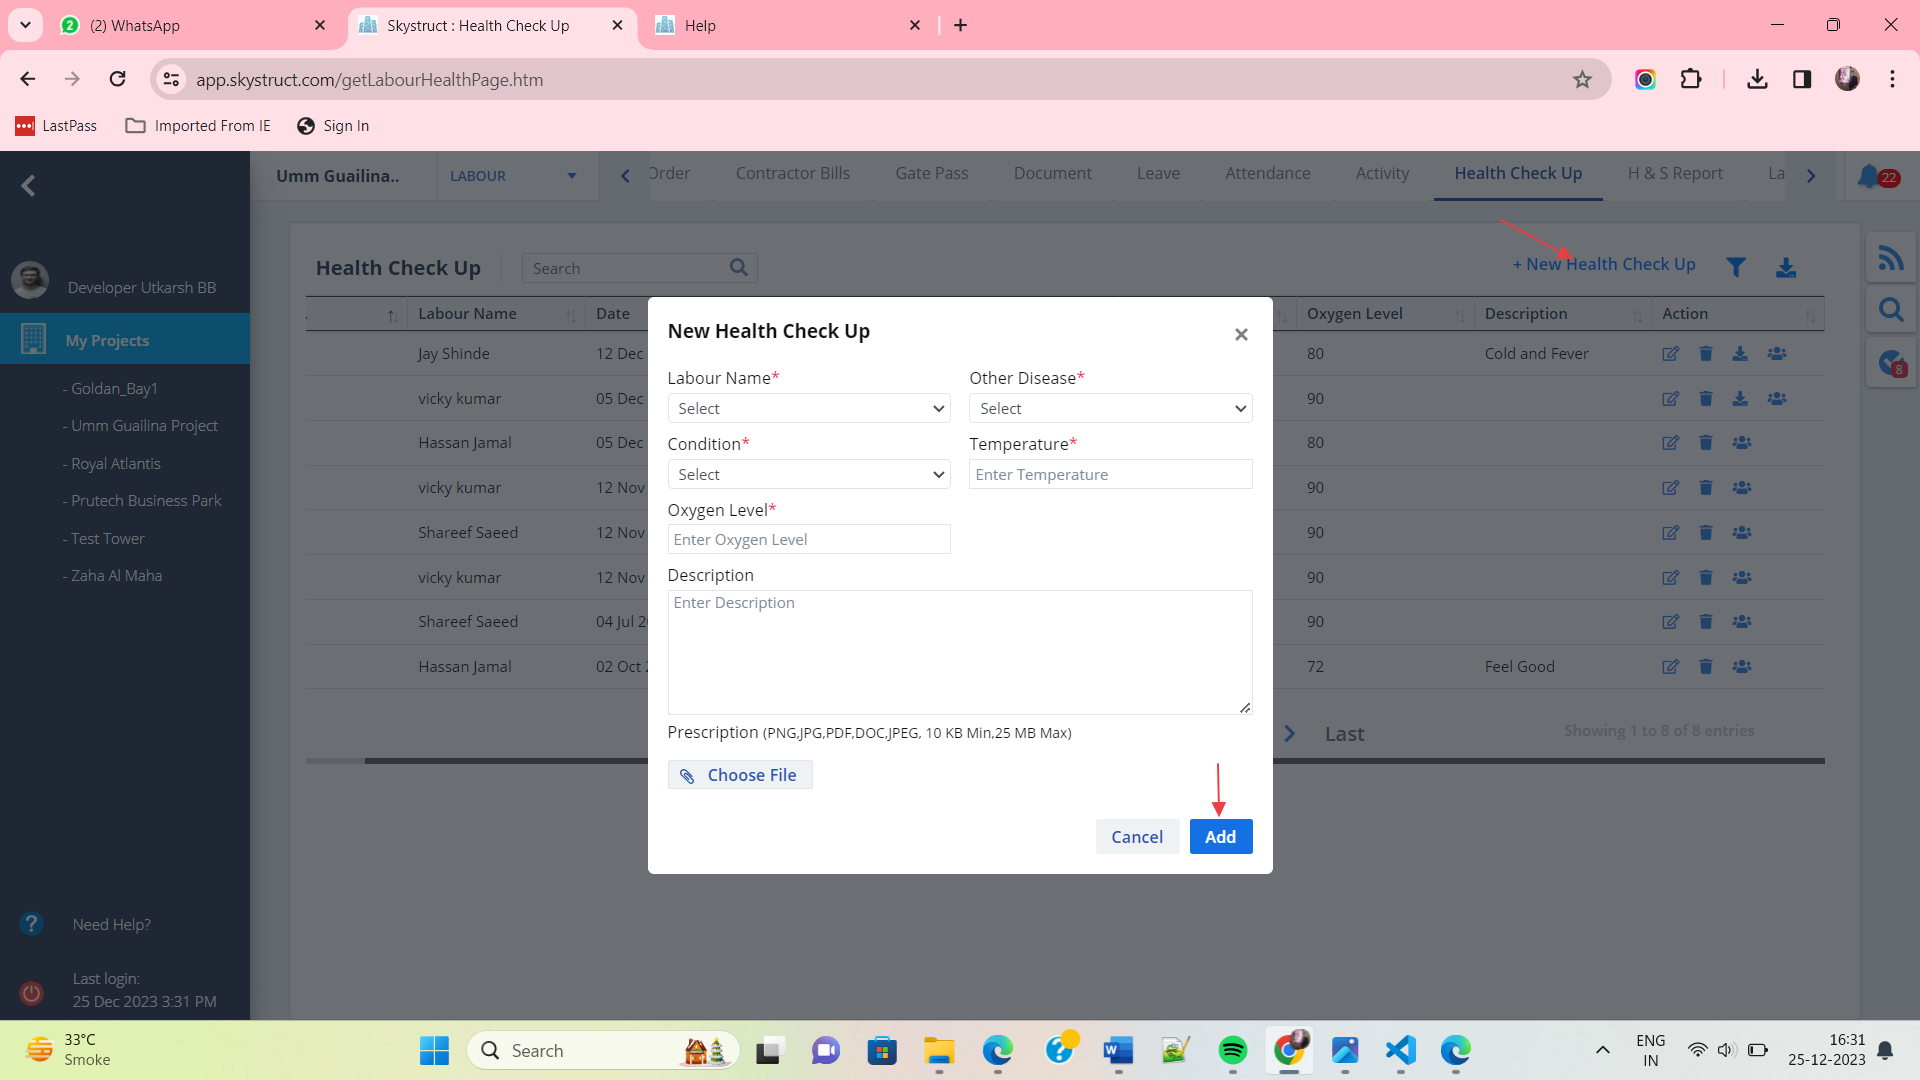1920x1080 pixels.
Task: Click the group users icon in Feel Good row
Action: pos(1742,667)
